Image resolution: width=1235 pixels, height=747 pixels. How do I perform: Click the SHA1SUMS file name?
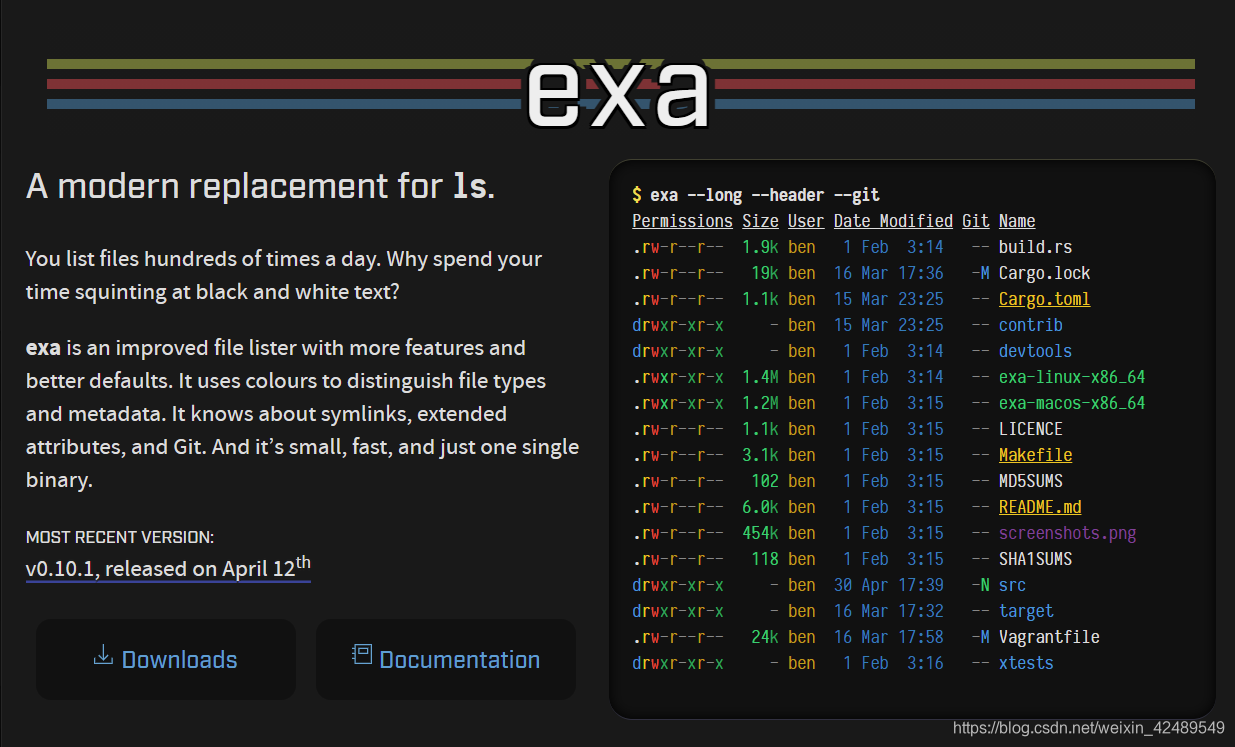1035,559
